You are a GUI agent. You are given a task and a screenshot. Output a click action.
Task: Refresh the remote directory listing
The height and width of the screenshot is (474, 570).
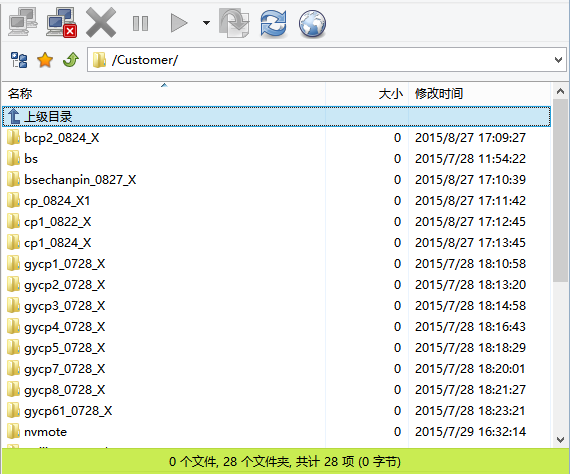pos(273,23)
